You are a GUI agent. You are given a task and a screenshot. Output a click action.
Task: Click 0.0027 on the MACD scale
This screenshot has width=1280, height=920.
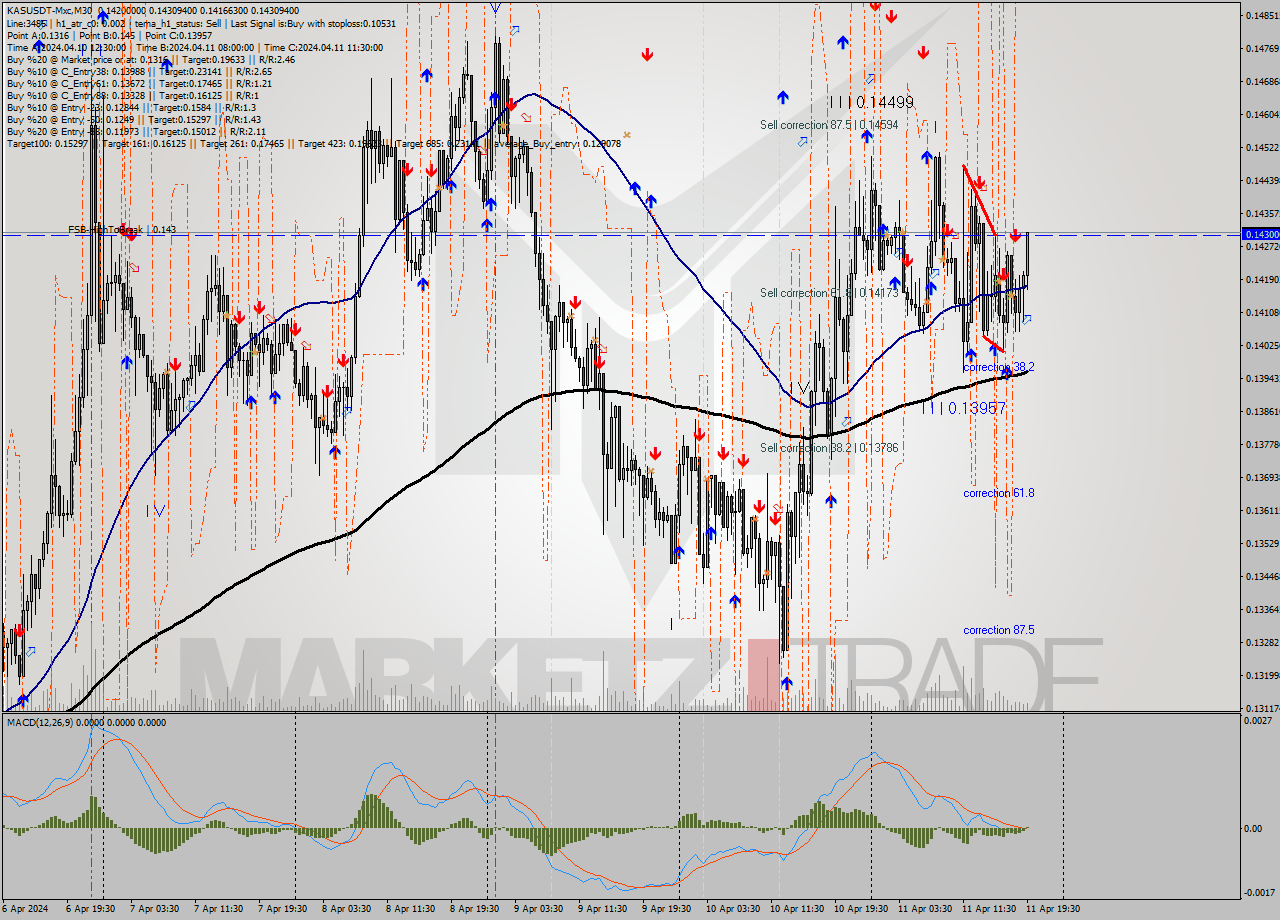tap(1258, 720)
